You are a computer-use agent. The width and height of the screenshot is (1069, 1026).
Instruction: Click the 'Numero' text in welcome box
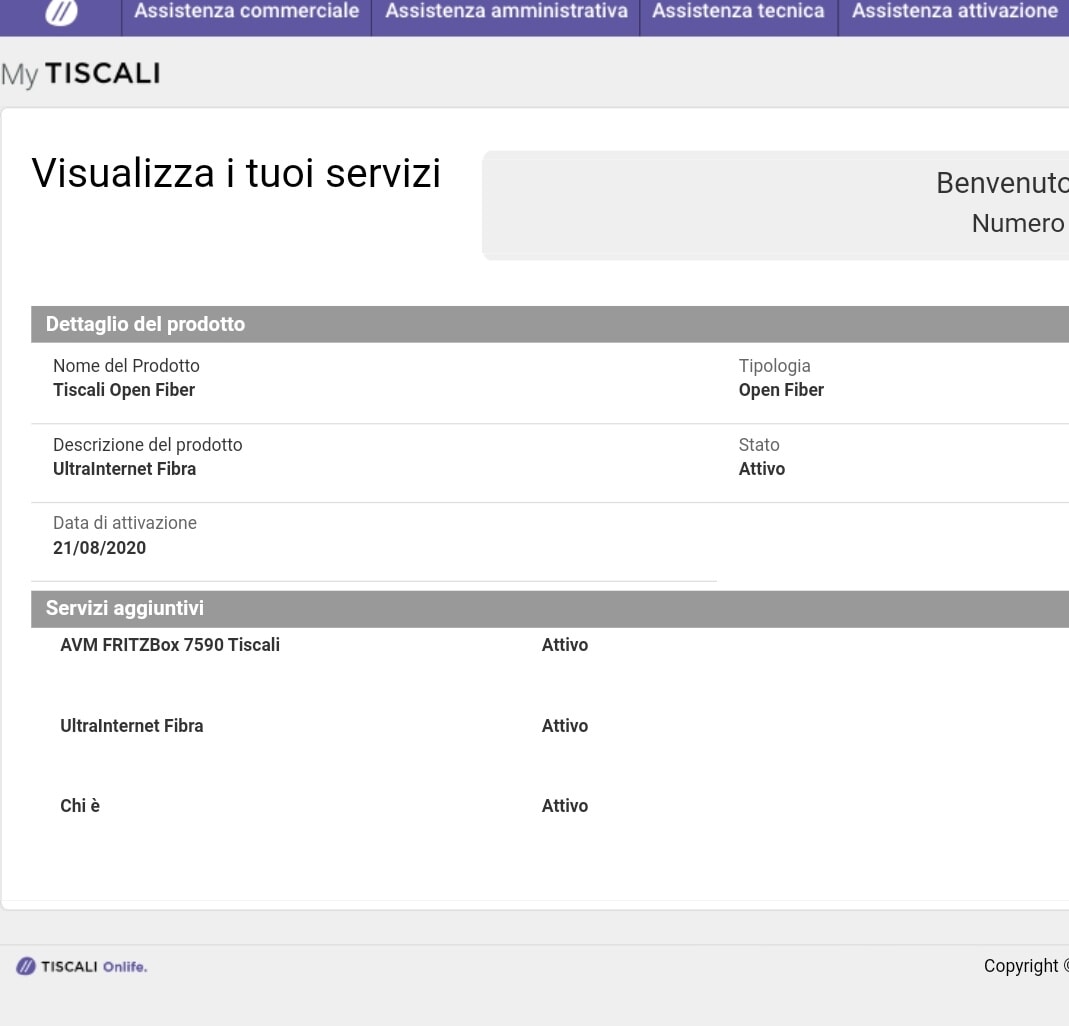pos(1018,223)
